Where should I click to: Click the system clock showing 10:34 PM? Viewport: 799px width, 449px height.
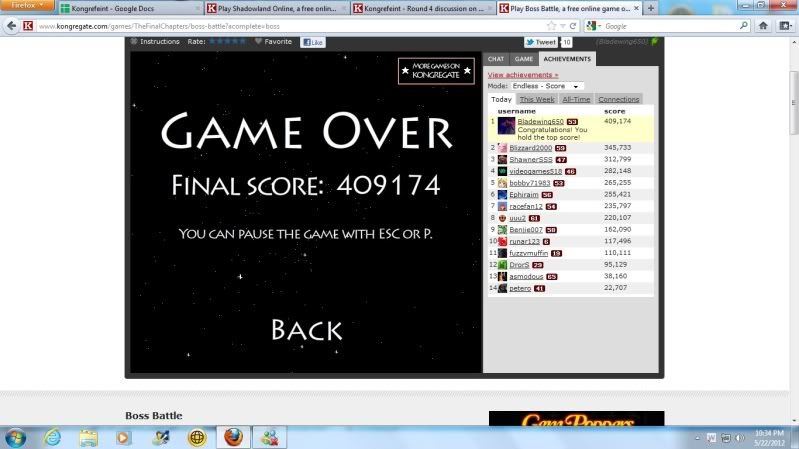pyautogui.click(x=769, y=438)
